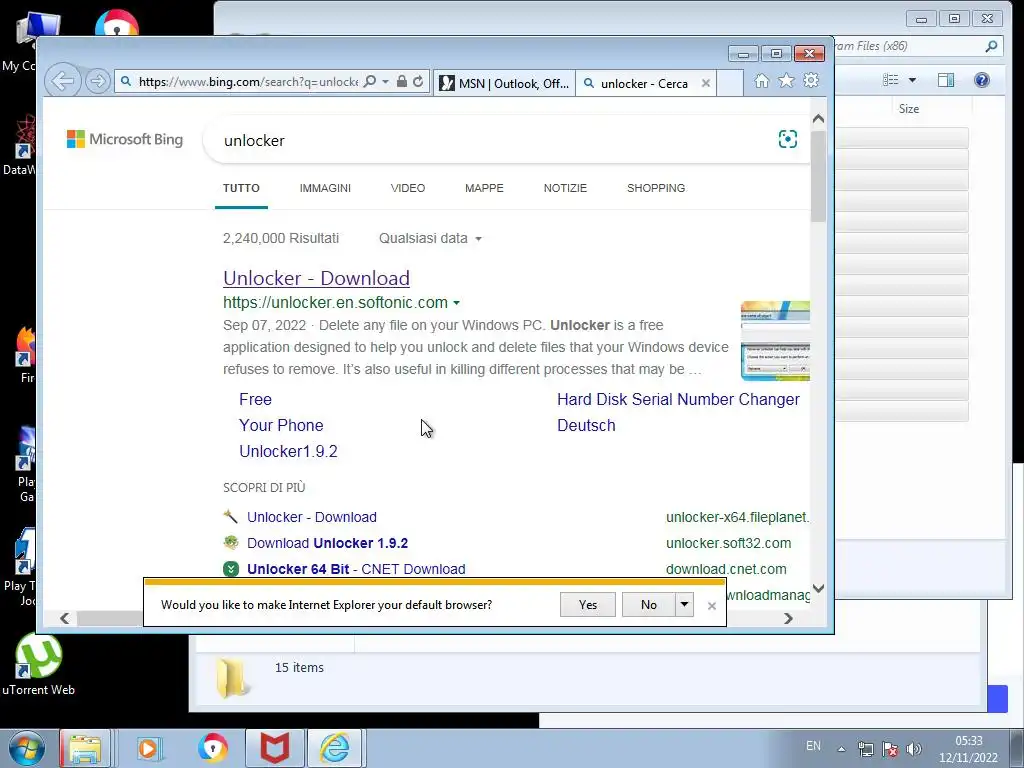This screenshot has width=1024, height=768.
Task: Click the 'Your Phone' sublink
Action: pyautogui.click(x=281, y=426)
